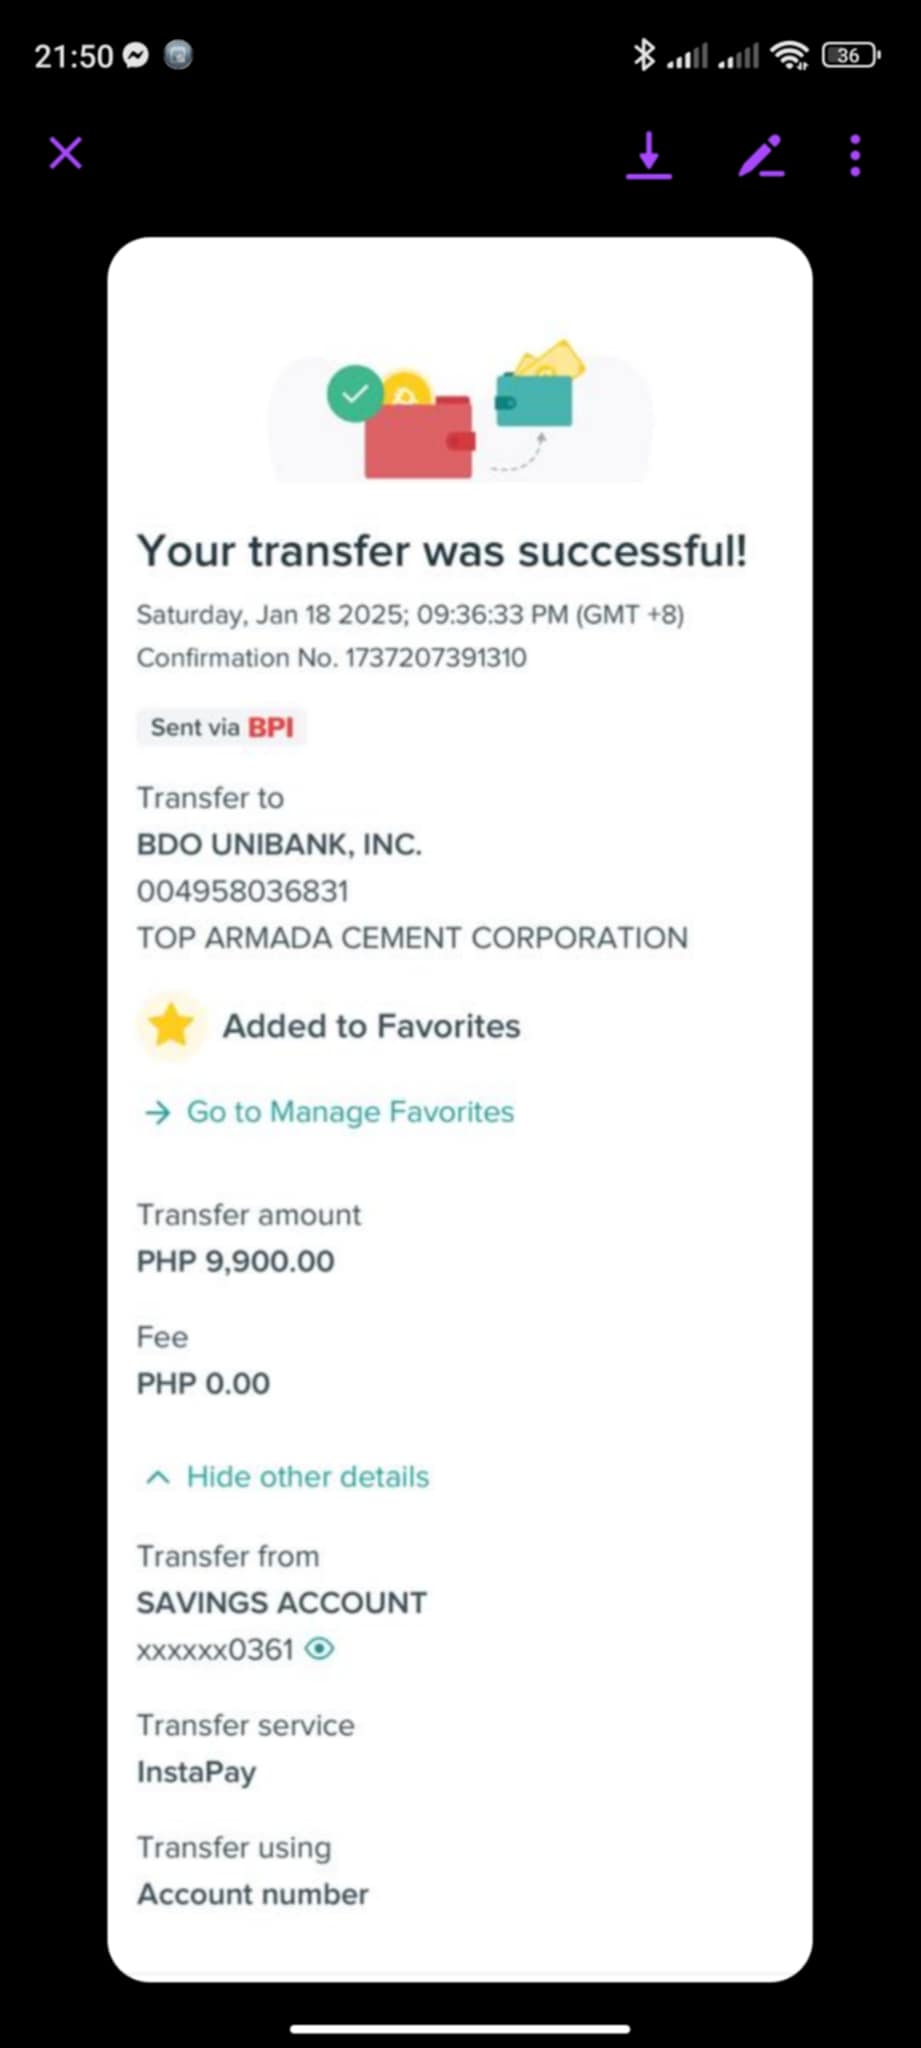Open the three-dot overflow menu
This screenshot has height=2048, width=921.
855,156
